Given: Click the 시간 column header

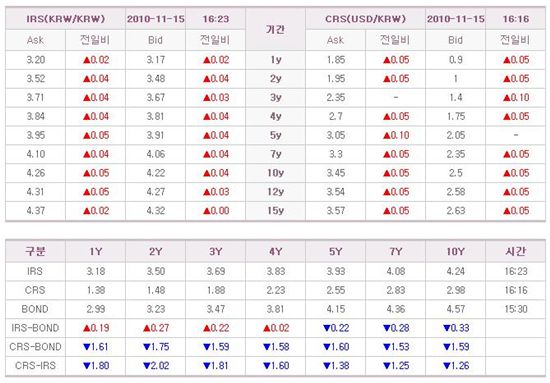Looking at the screenshot, I should point(515,251).
